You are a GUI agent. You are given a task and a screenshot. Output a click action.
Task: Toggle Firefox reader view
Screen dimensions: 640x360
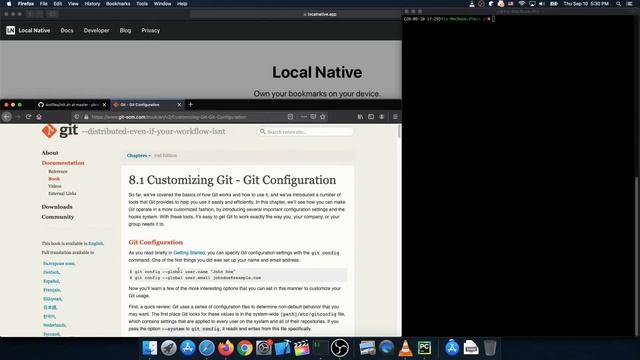290,117
